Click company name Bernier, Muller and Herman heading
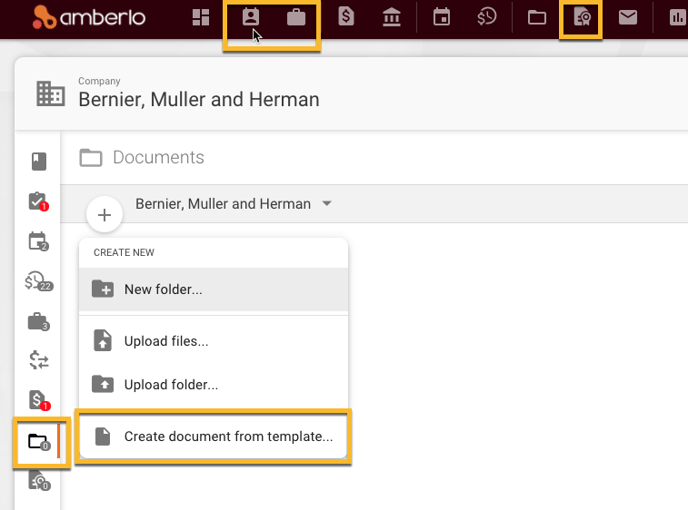The width and height of the screenshot is (688, 510). point(199,99)
